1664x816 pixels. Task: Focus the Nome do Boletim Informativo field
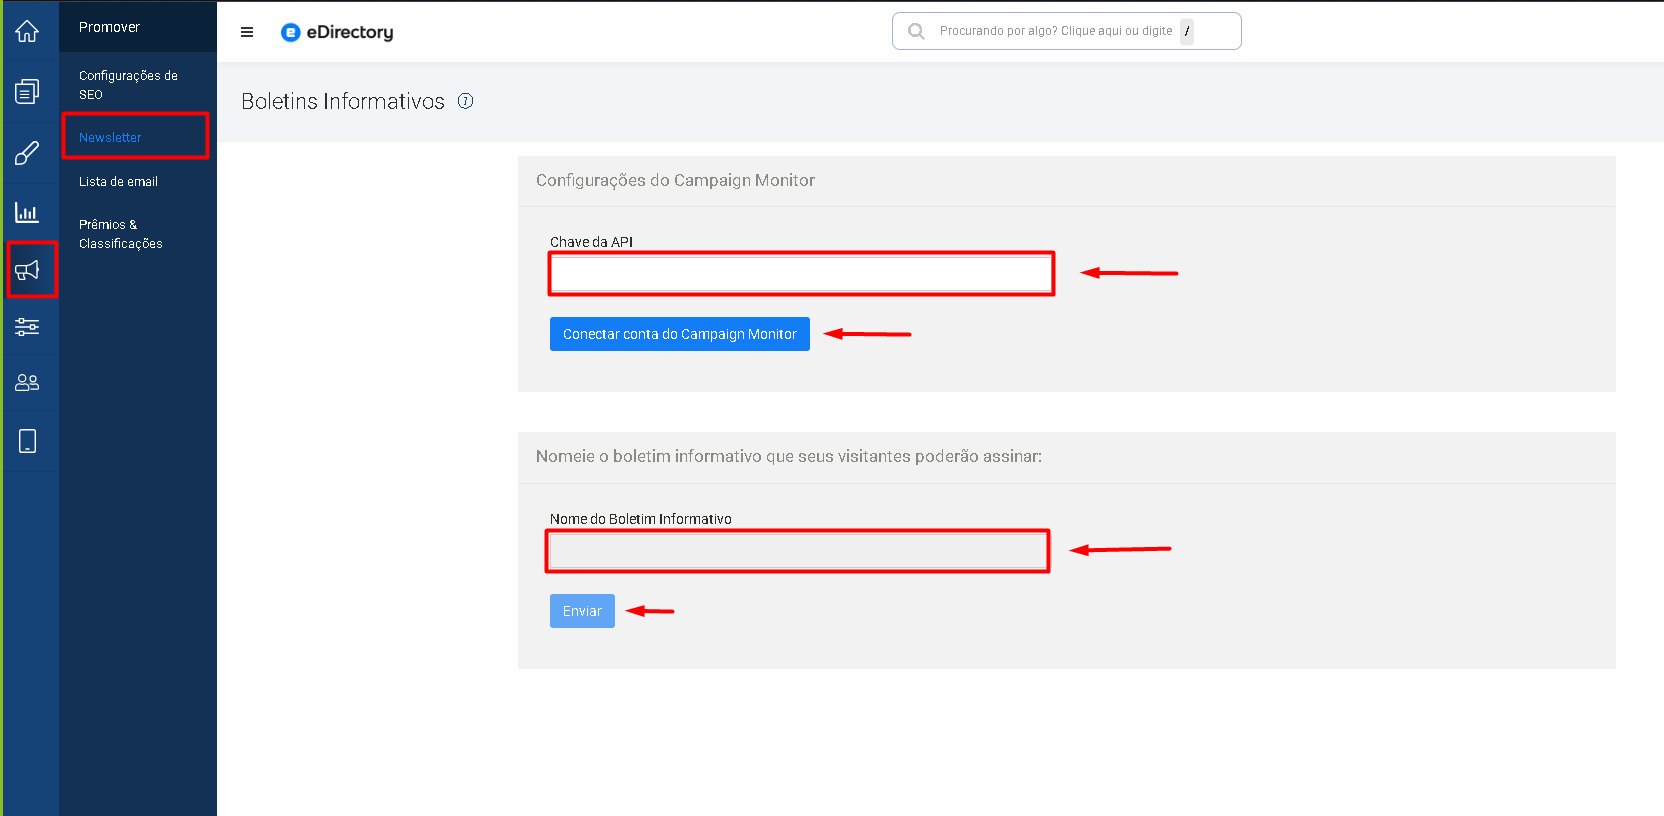(x=797, y=551)
